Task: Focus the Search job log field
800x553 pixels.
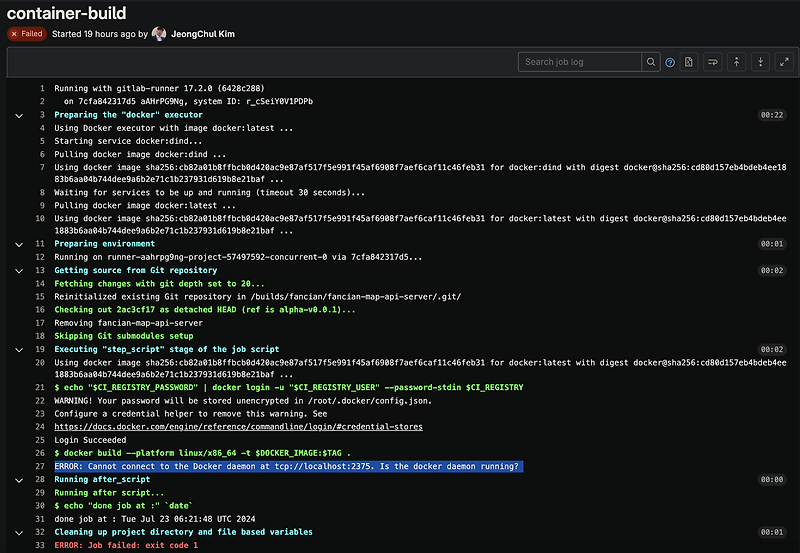Action: pyautogui.click(x=580, y=62)
